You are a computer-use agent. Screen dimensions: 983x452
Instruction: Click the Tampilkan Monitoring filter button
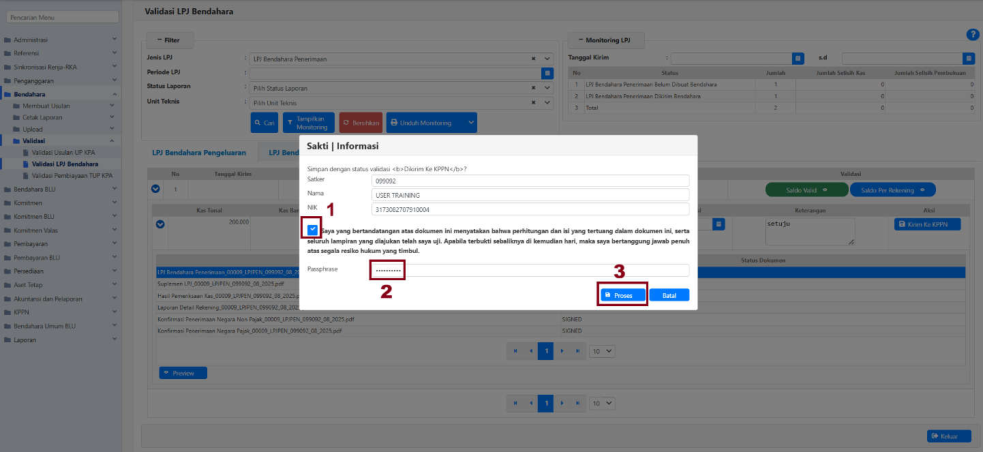(309, 123)
